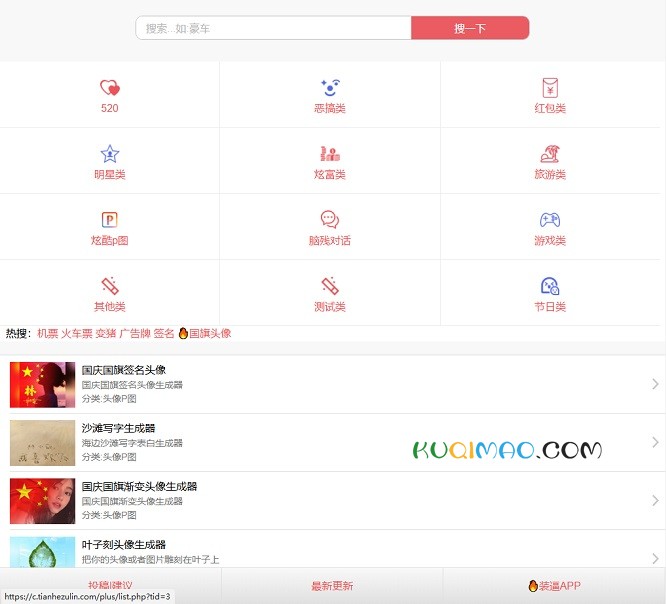The height and width of the screenshot is (604, 666).
Task: Open the 测试类 category icon
Action: tap(330, 286)
